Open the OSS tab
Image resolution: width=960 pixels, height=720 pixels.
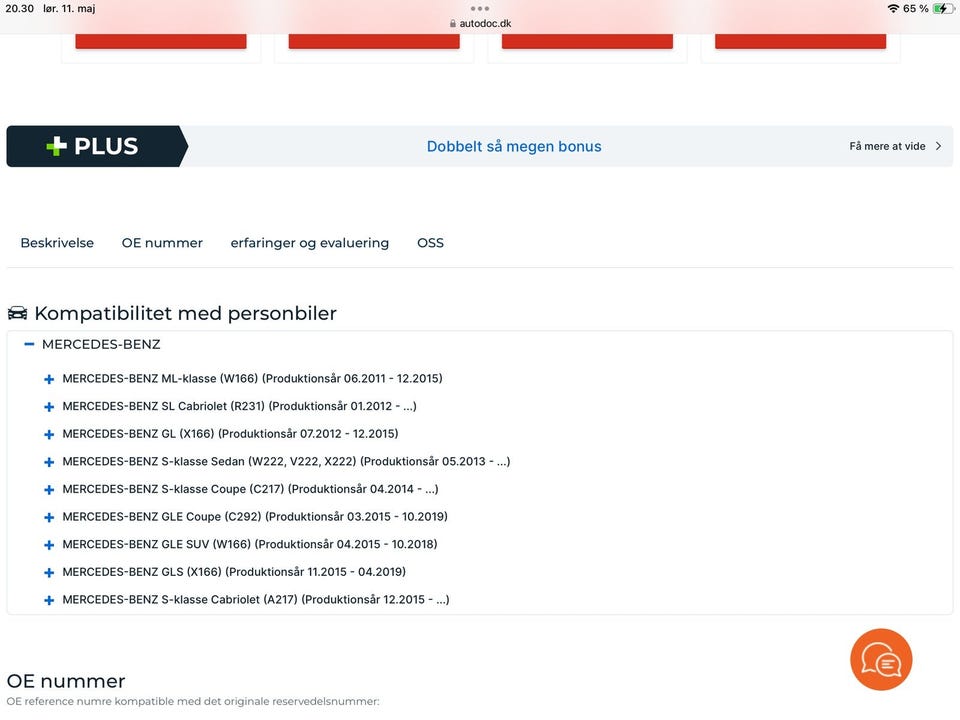click(430, 243)
